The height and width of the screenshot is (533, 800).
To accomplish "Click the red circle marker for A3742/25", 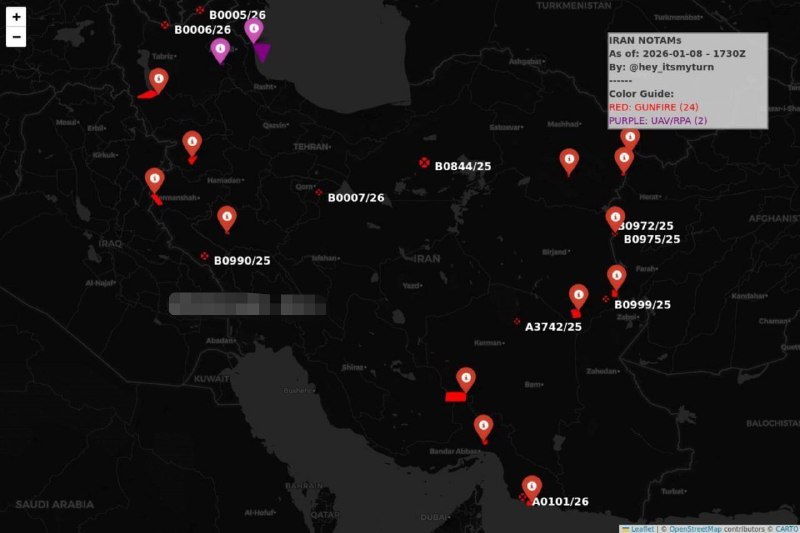I will [x=517, y=321].
